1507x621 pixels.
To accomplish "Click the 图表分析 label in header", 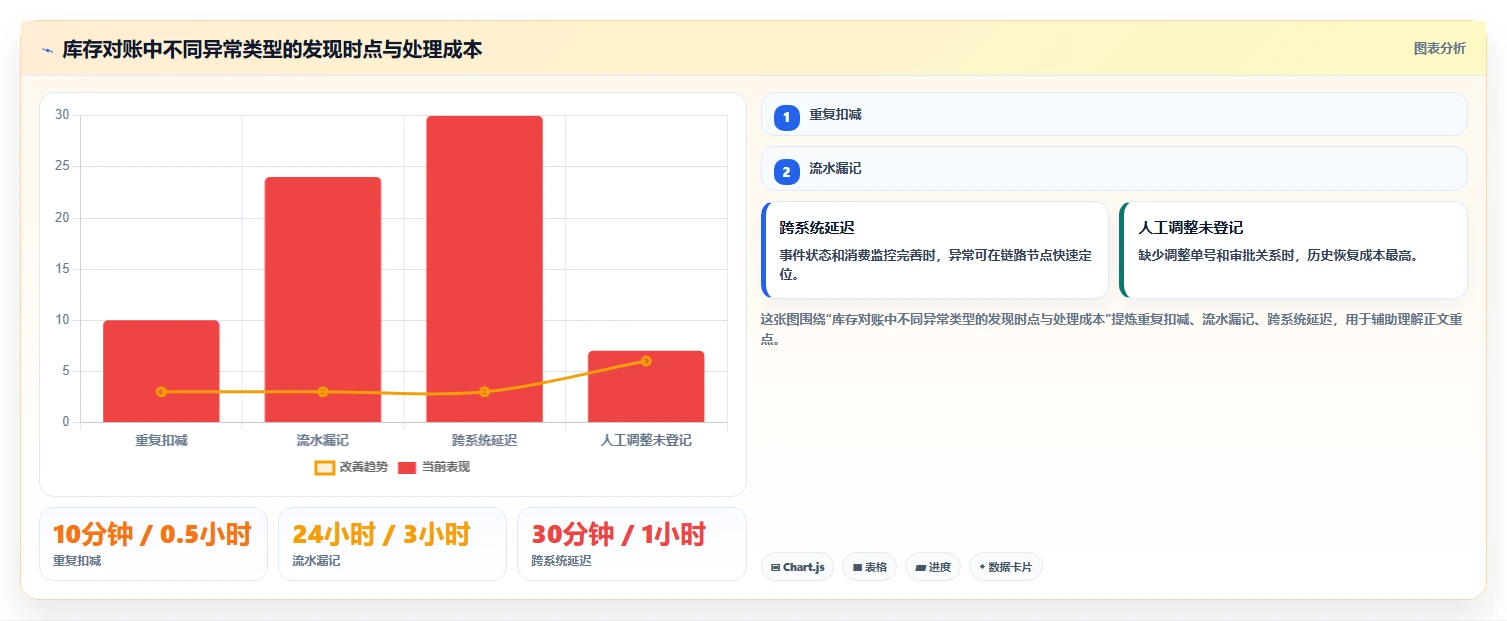I will click(1439, 49).
